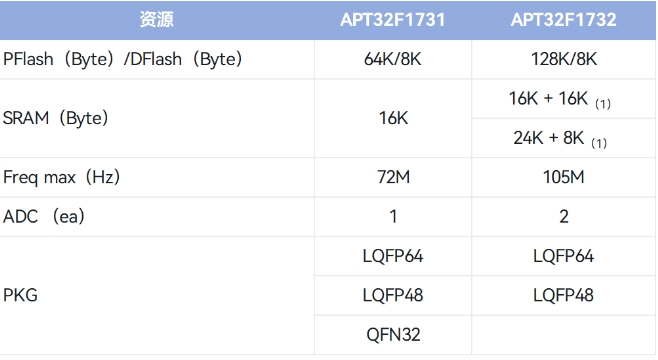Select the SRAM (Byte) row label
Image resolution: width=658 pixels, height=360 pixels.
55,118
